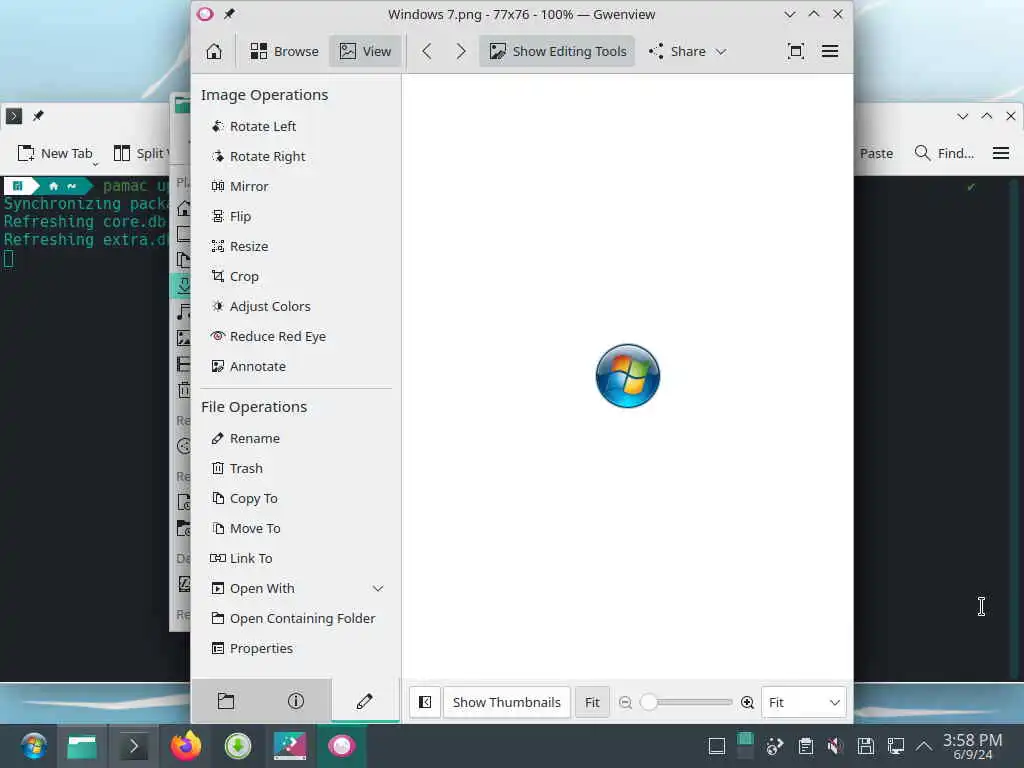1024x768 pixels.
Task: Flip the image
Action: (231, 216)
